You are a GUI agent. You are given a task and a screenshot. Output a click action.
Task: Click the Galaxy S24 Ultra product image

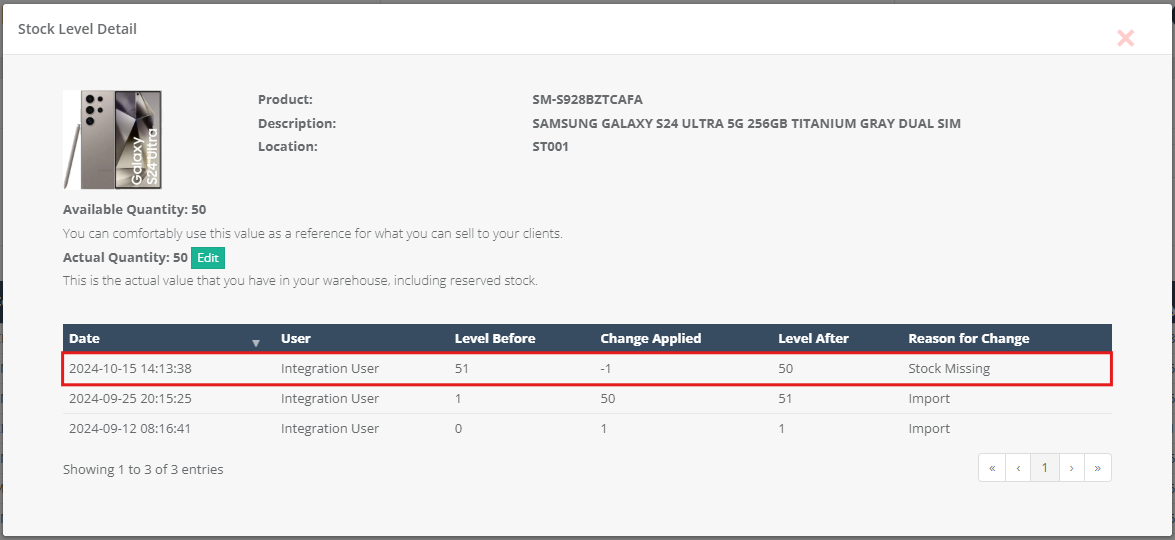click(x=113, y=140)
